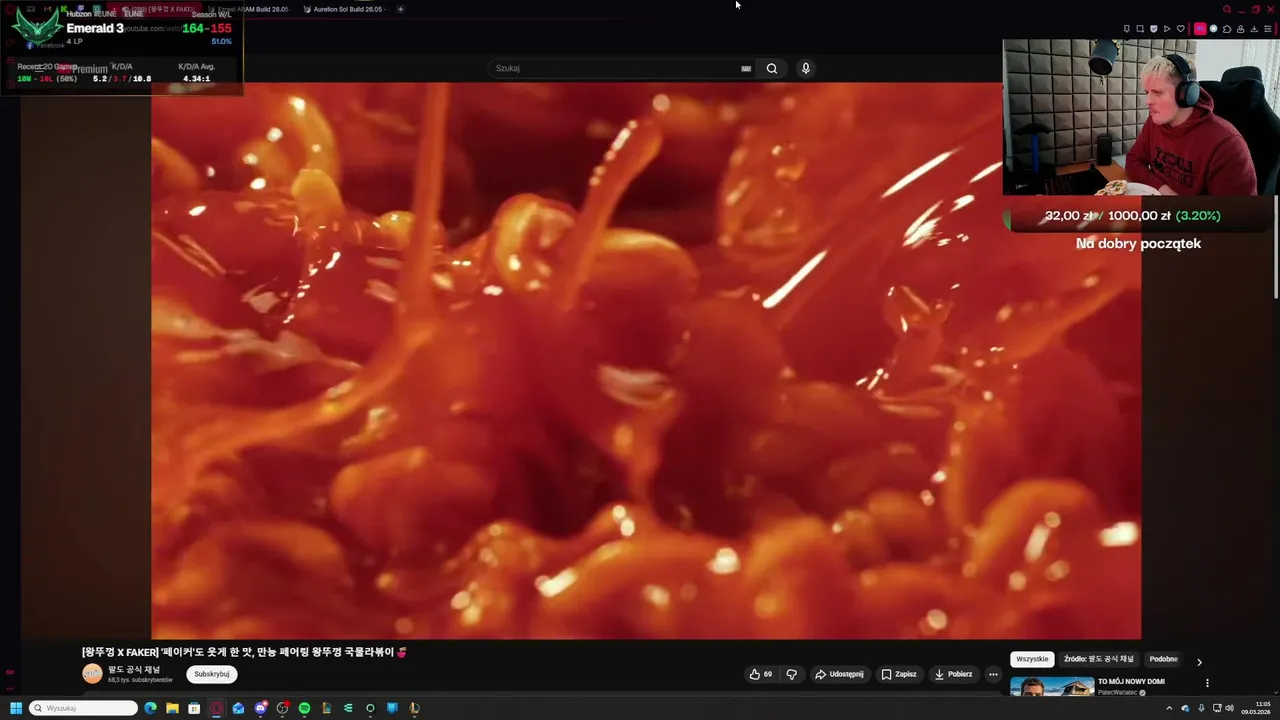
Task: Open League of Legends client taskbar icon
Action: pyautogui.click(x=414, y=708)
